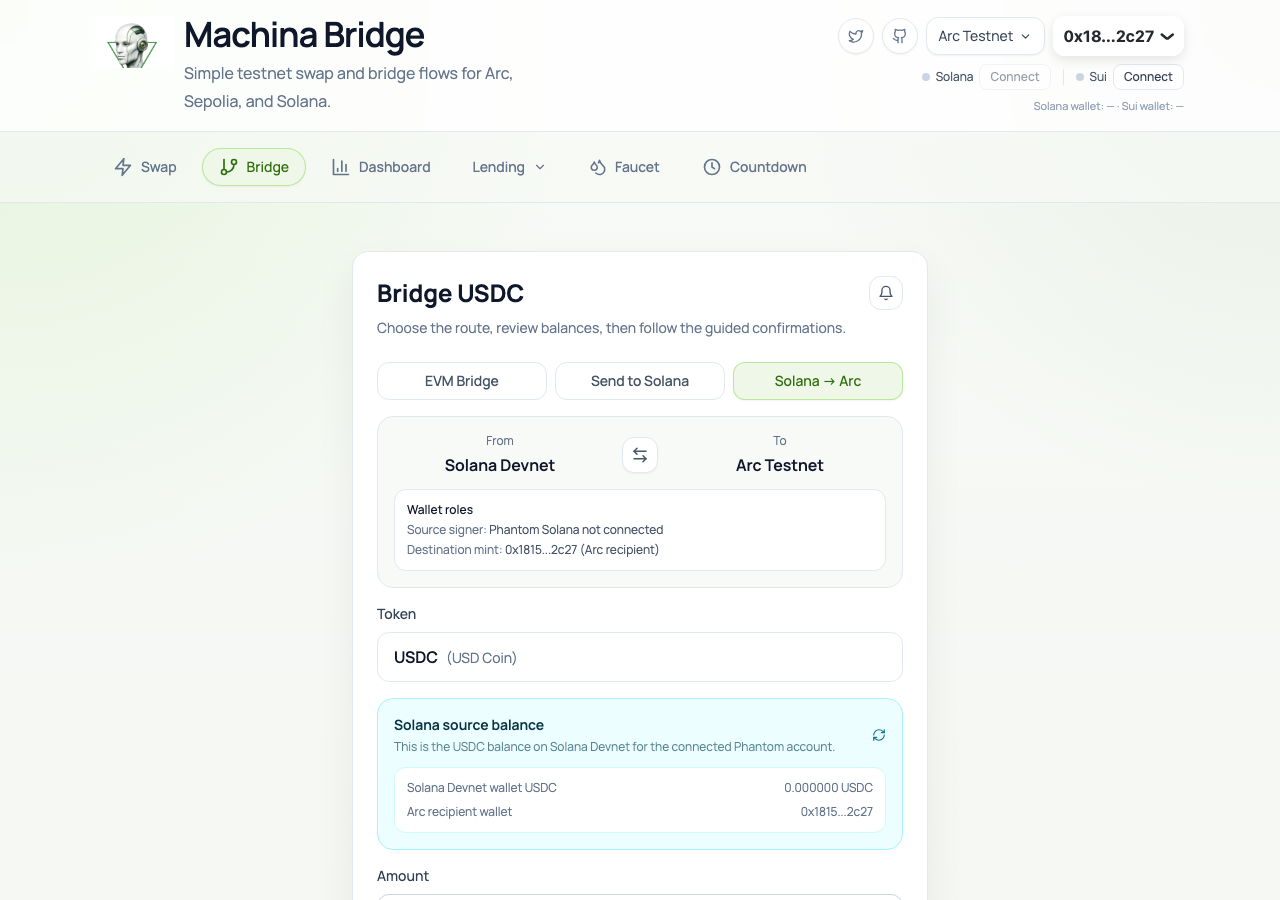Refresh the Solana source balance
The image size is (1280, 900).
click(879, 735)
